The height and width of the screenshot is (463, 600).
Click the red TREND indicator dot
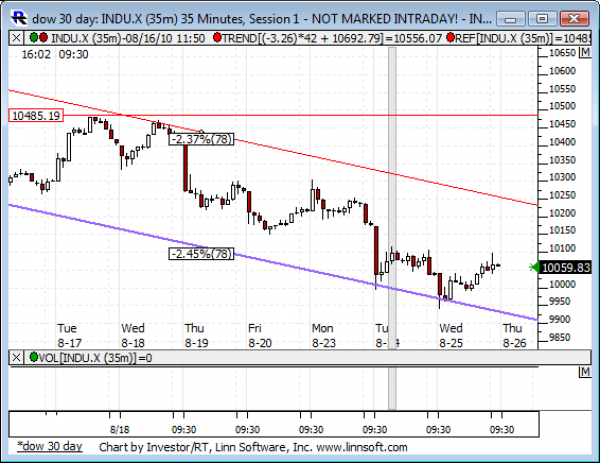tap(217, 37)
